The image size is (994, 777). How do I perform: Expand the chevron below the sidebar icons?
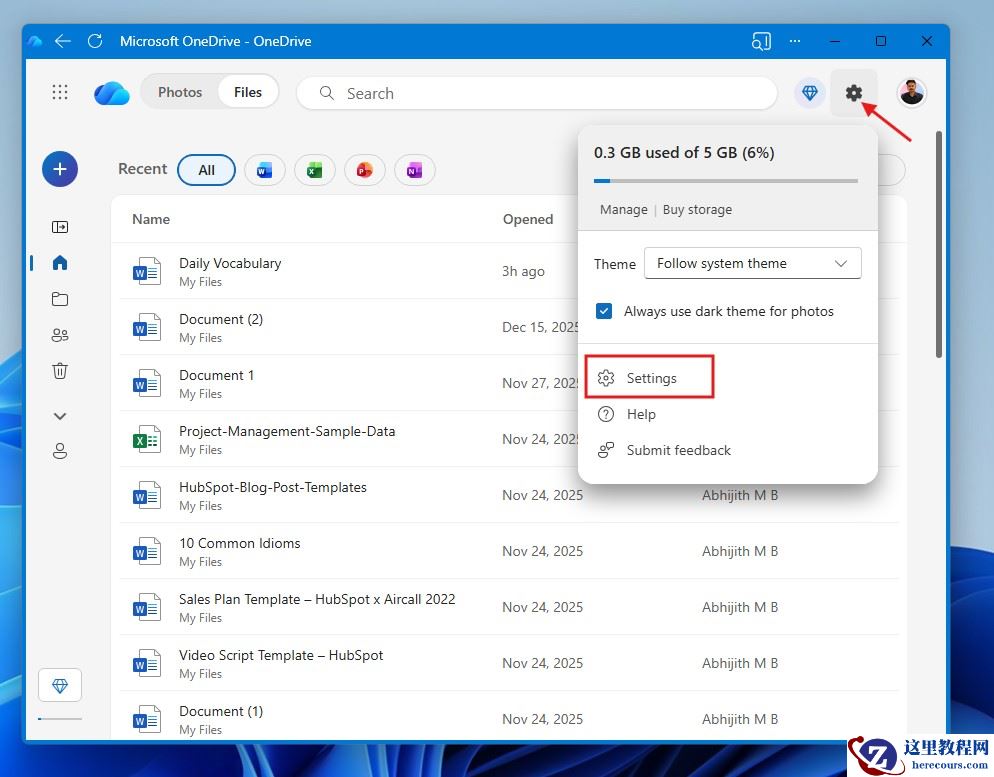click(x=60, y=415)
